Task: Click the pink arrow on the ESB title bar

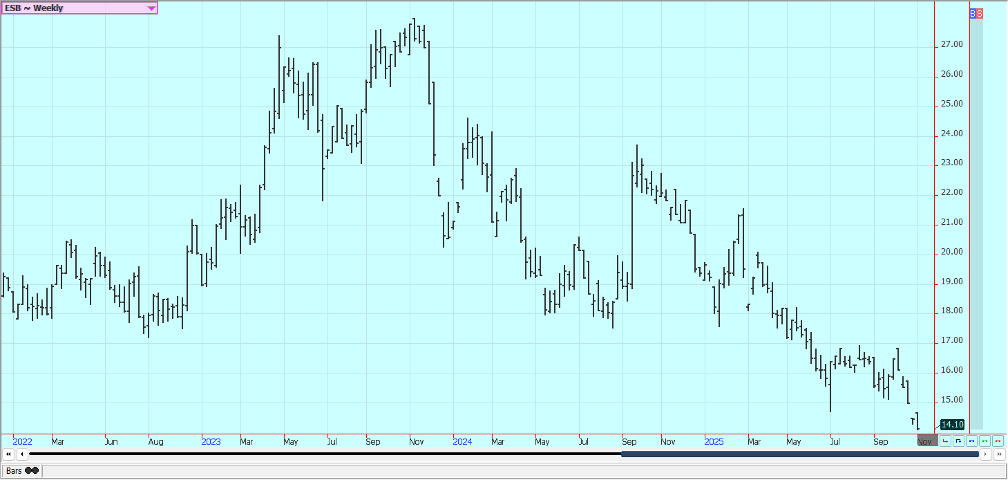Action: 151,8
